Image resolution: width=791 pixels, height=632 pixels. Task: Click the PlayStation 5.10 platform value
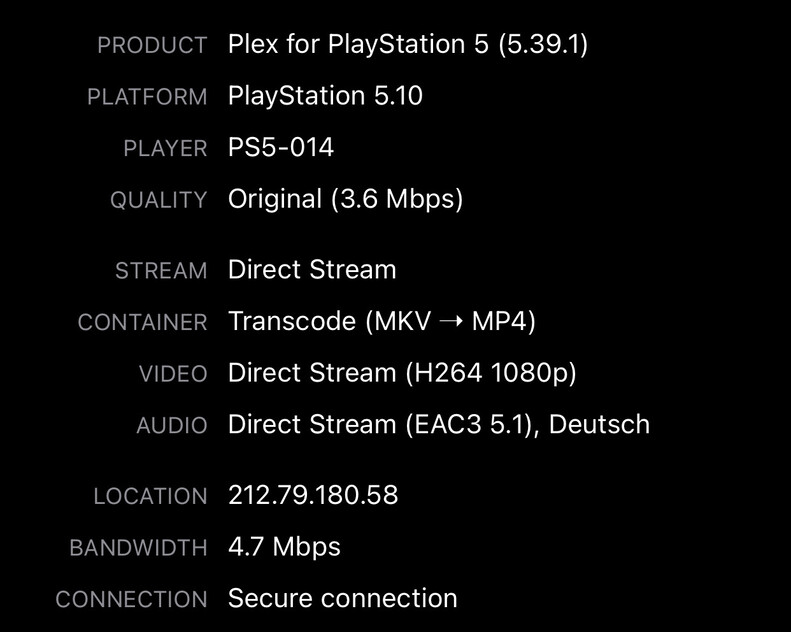click(x=325, y=96)
